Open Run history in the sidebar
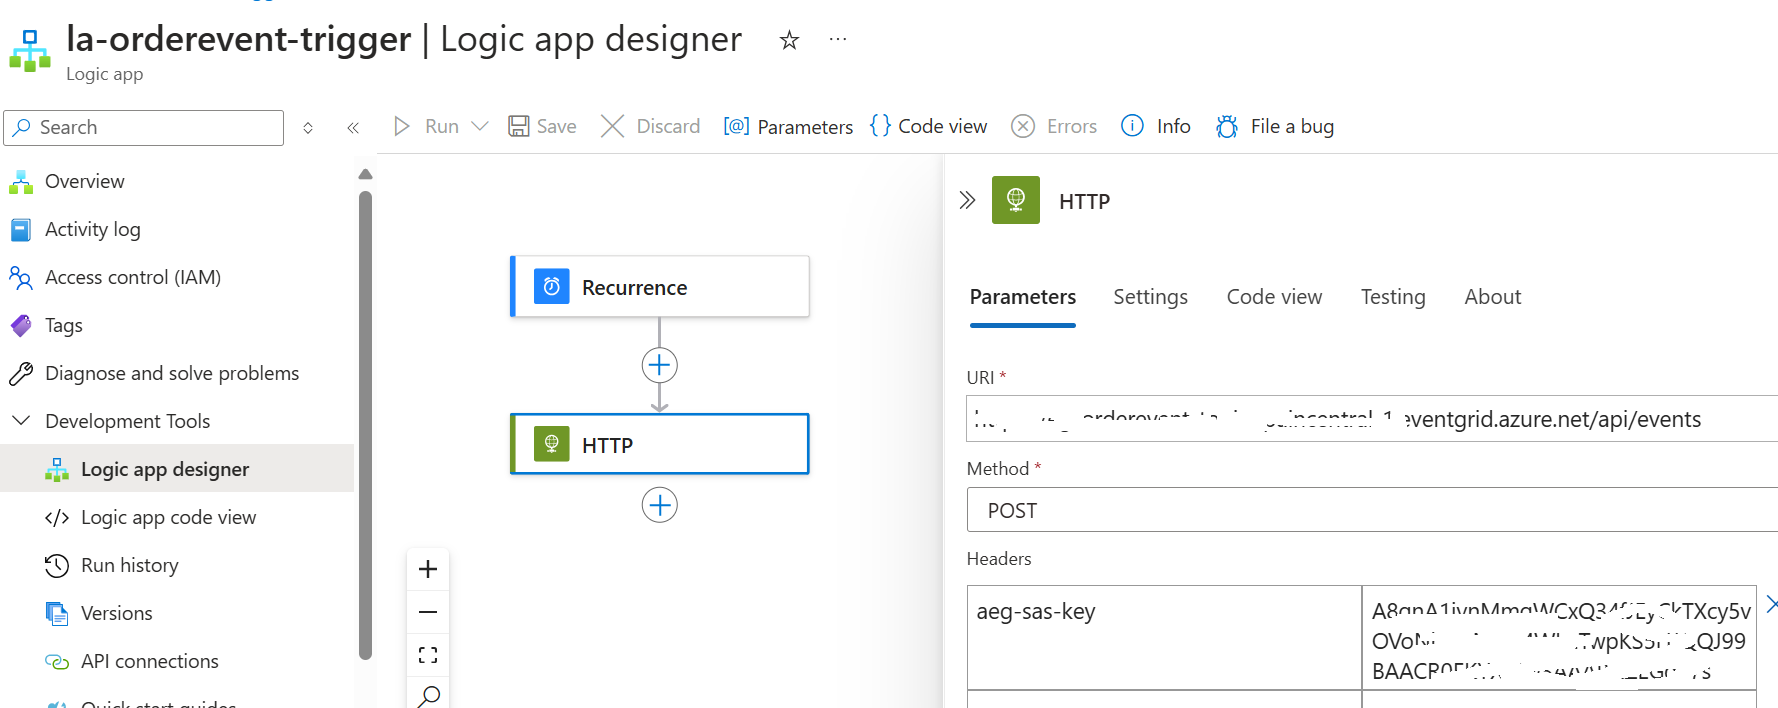The width and height of the screenshot is (1778, 708). tap(130, 565)
